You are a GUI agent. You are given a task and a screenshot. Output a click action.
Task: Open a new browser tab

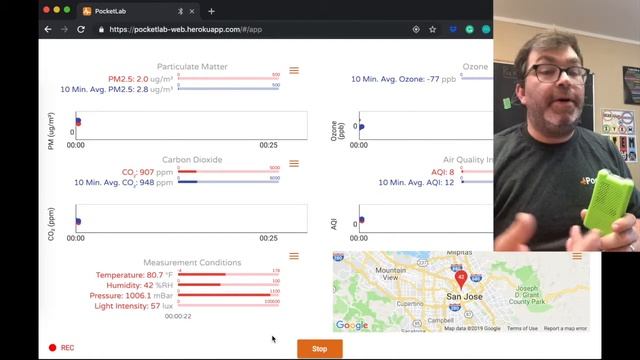click(211, 11)
